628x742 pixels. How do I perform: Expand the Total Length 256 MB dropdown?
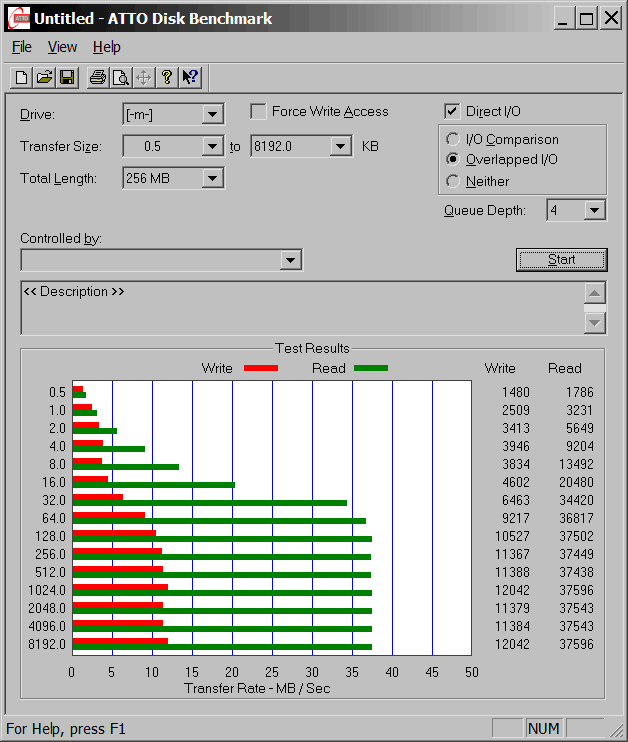(212, 179)
